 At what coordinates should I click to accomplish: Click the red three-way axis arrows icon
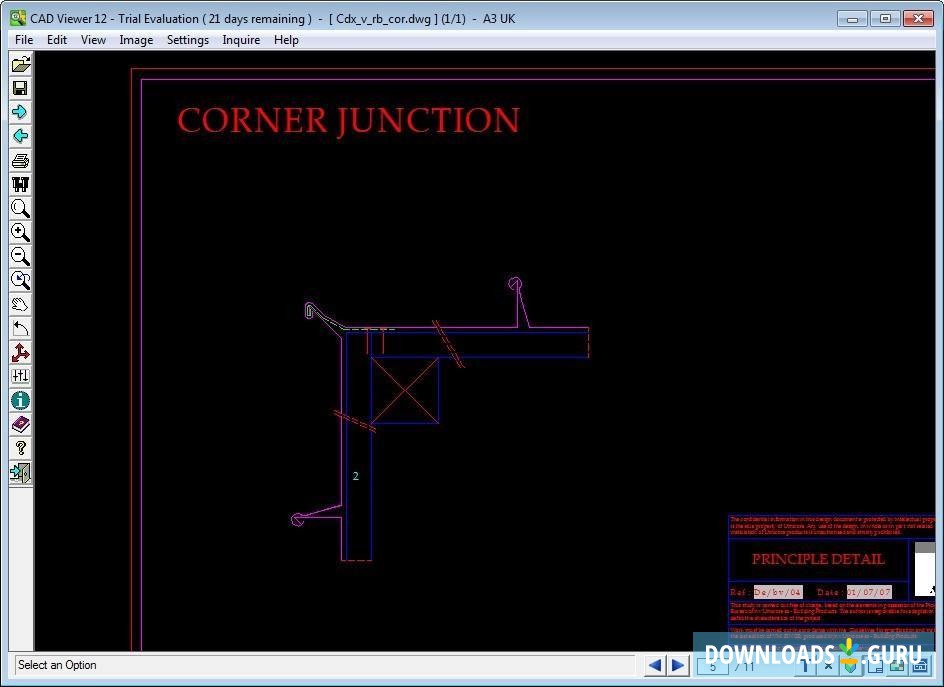20,353
